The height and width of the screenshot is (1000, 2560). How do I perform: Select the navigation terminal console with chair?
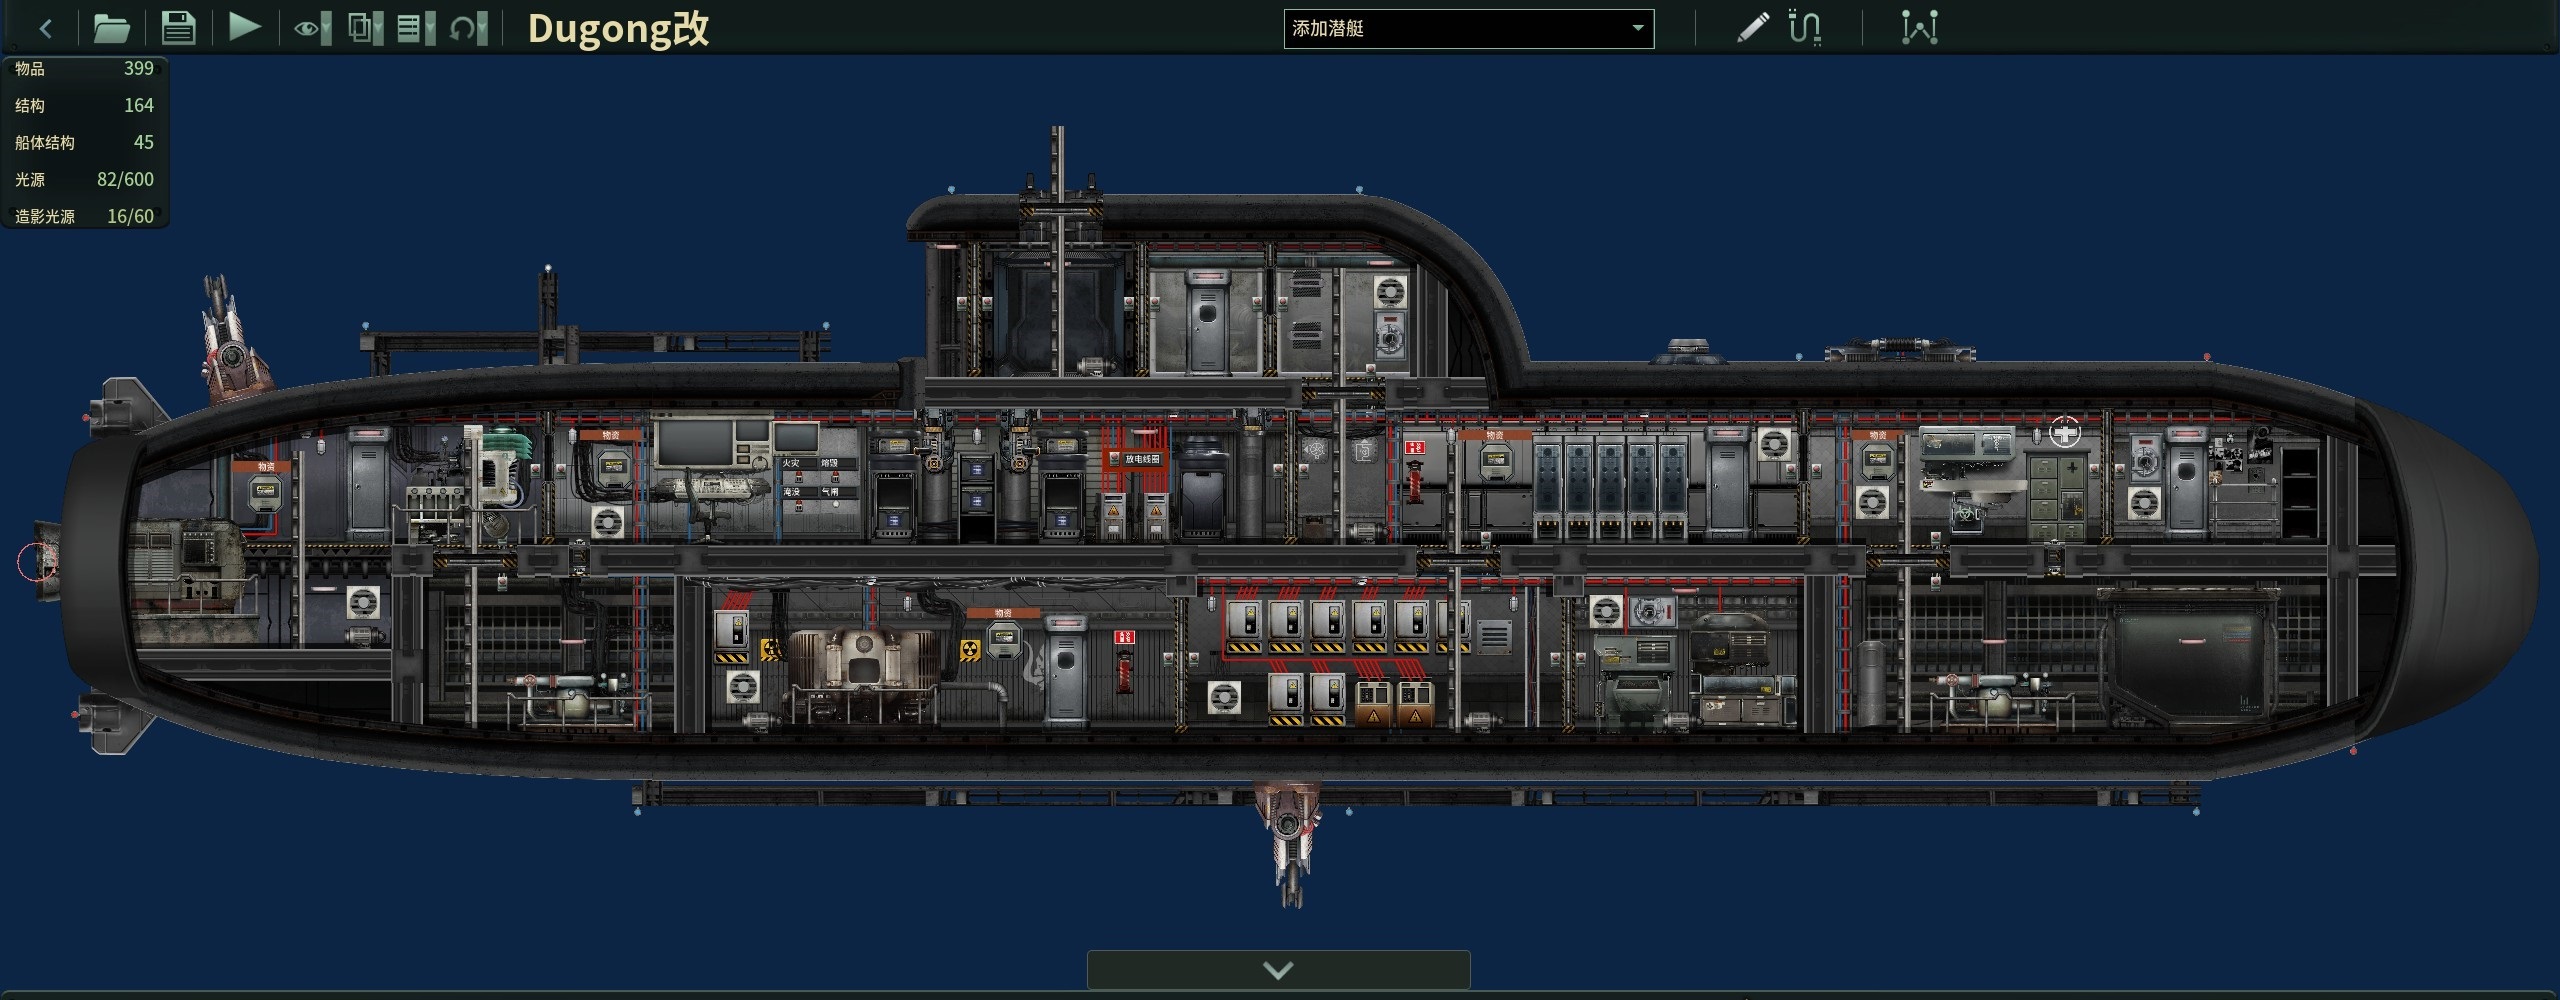pyautogui.click(x=712, y=500)
